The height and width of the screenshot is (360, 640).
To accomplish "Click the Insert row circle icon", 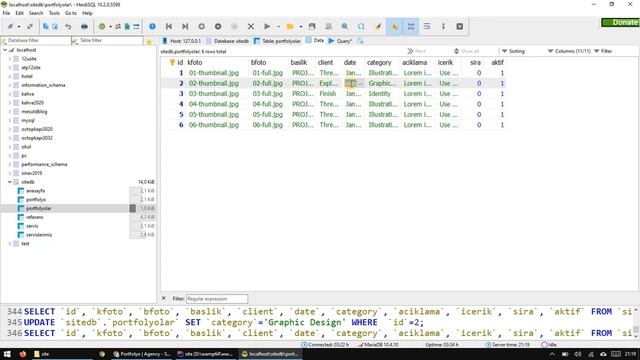I will click(x=202, y=27).
